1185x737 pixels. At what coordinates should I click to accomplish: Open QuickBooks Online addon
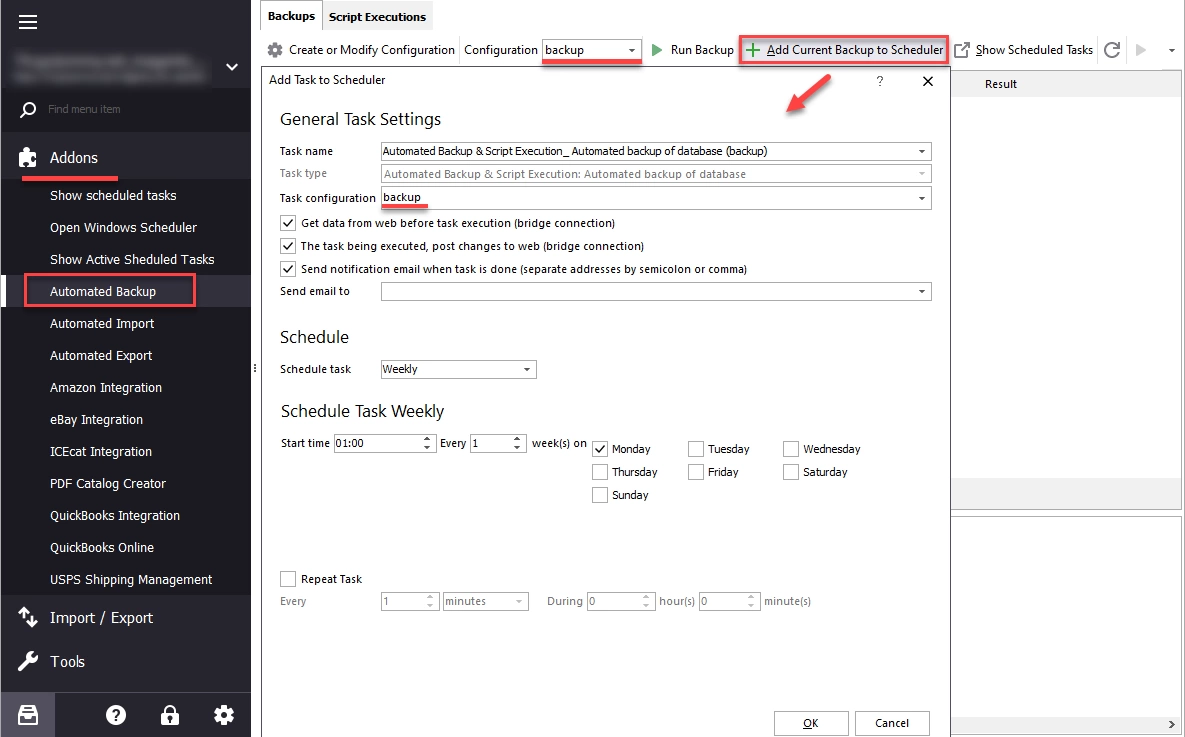click(x=102, y=547)
